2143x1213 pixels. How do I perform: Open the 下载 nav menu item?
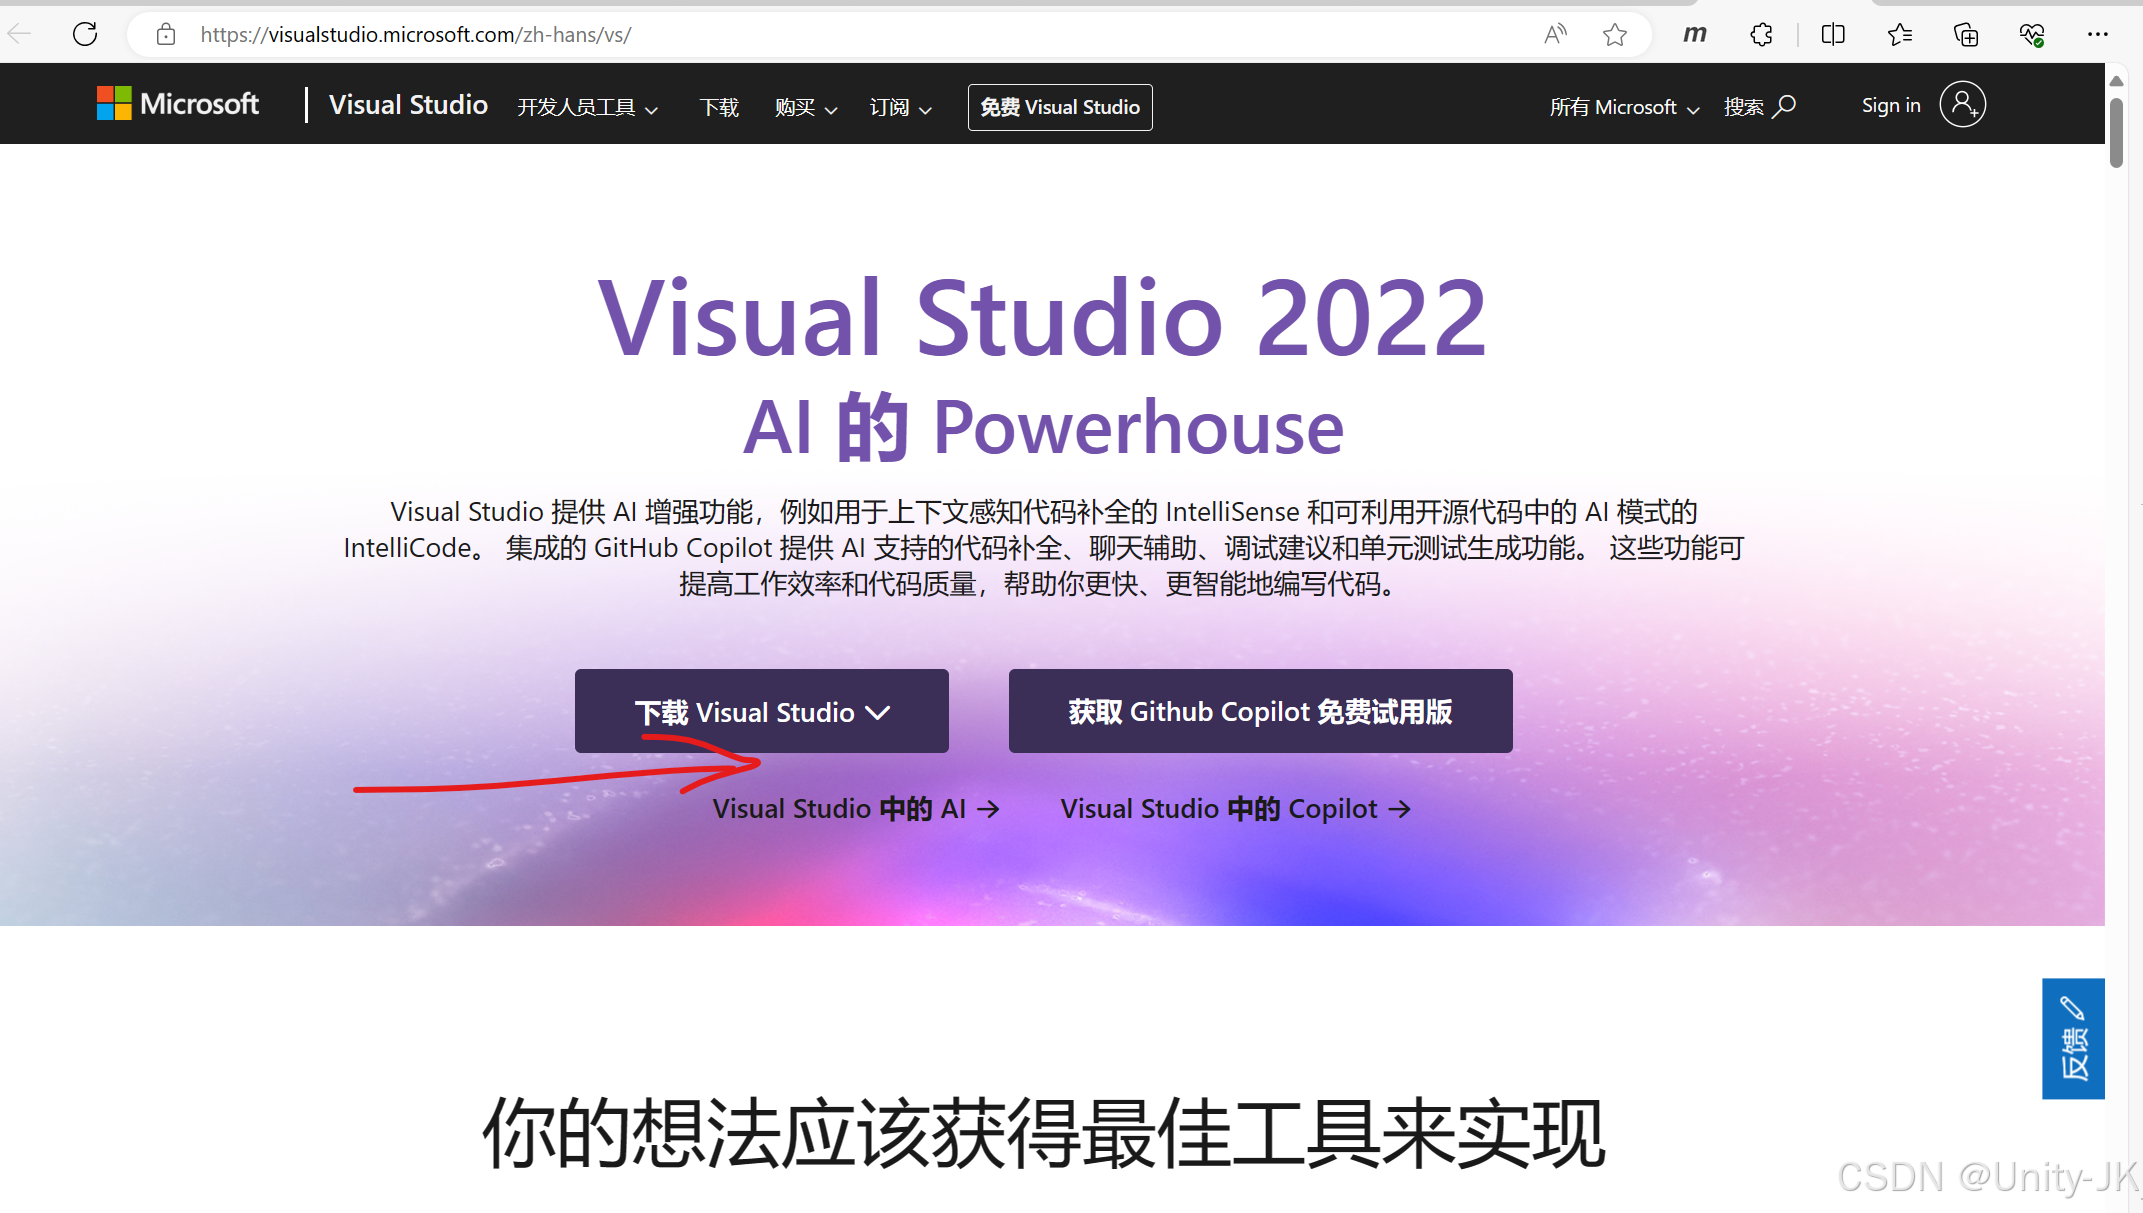pyautogui.click(x=719, y=107)
